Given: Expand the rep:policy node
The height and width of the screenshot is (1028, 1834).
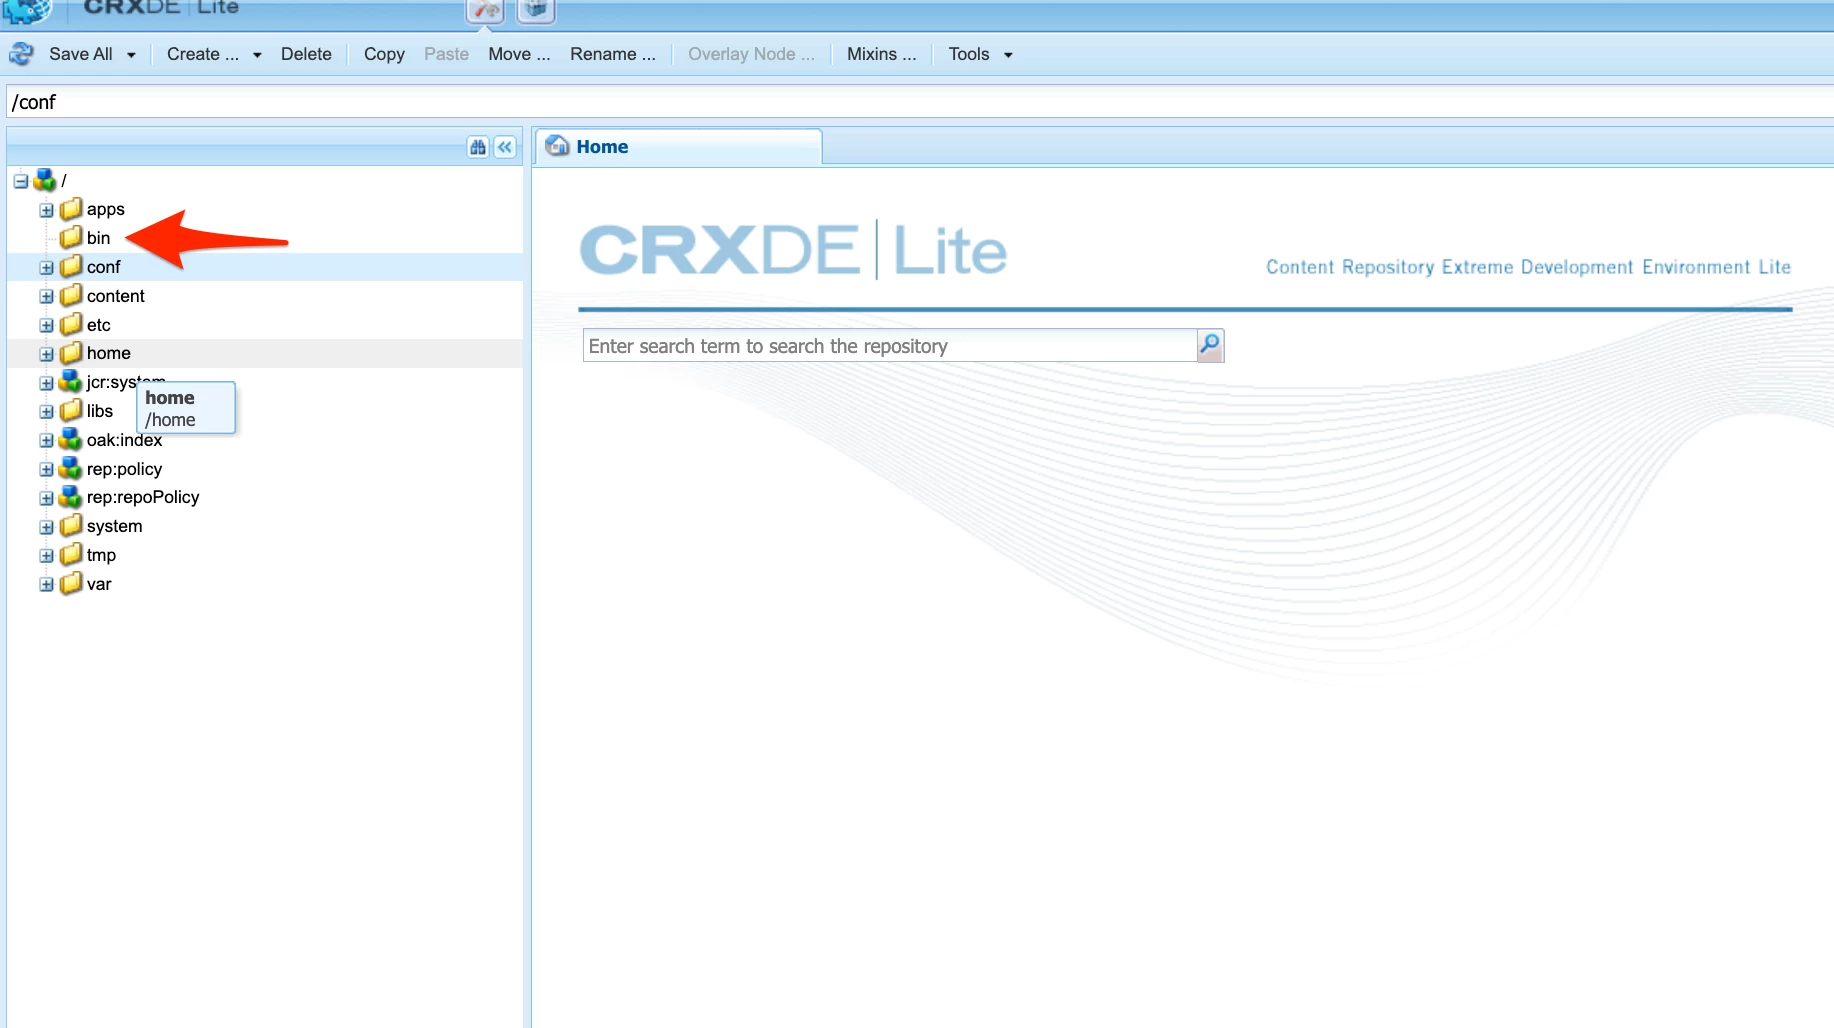Looking at the screenshot, I should 46,470.
